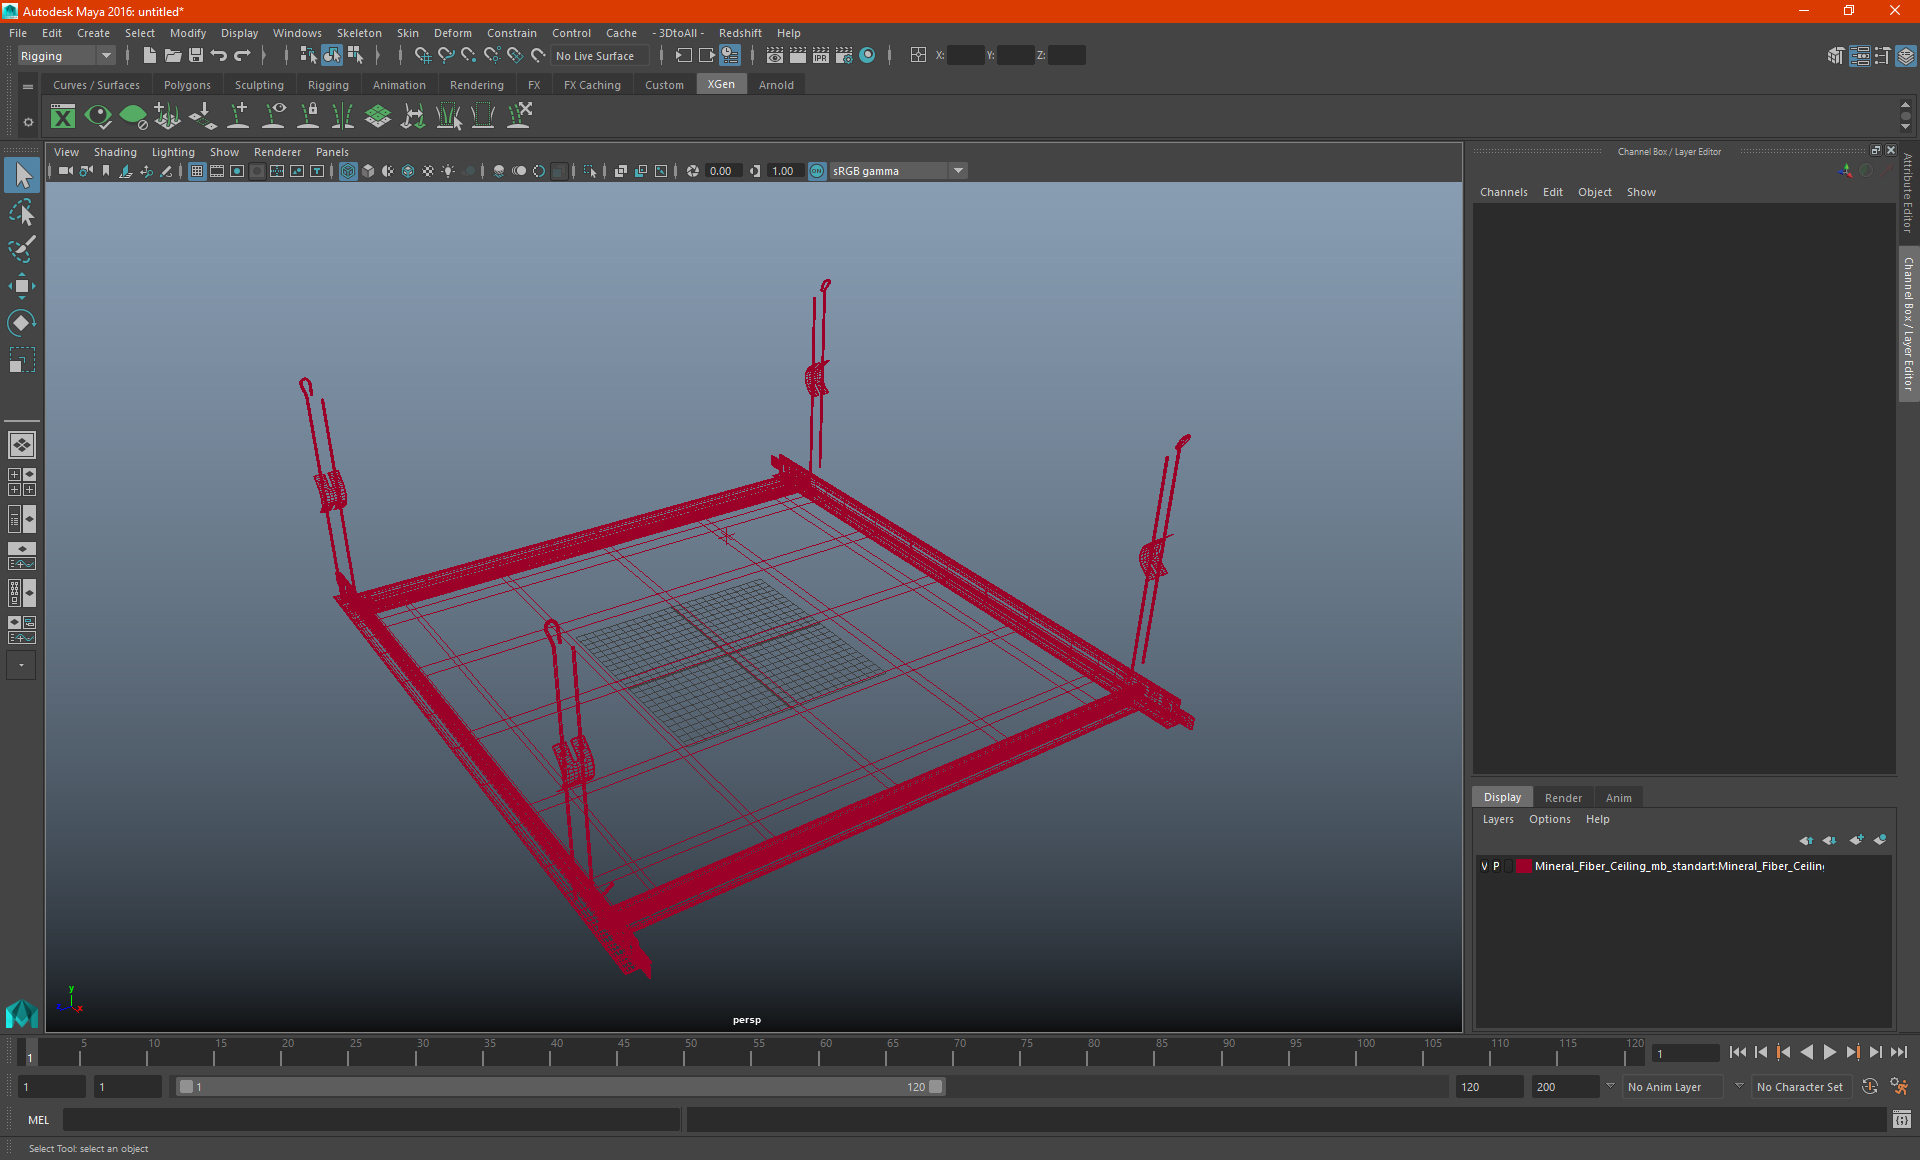The image size is (1920, 1160).
Task: Activate the Paint Selection tool
Action: [x=21, y=249]
